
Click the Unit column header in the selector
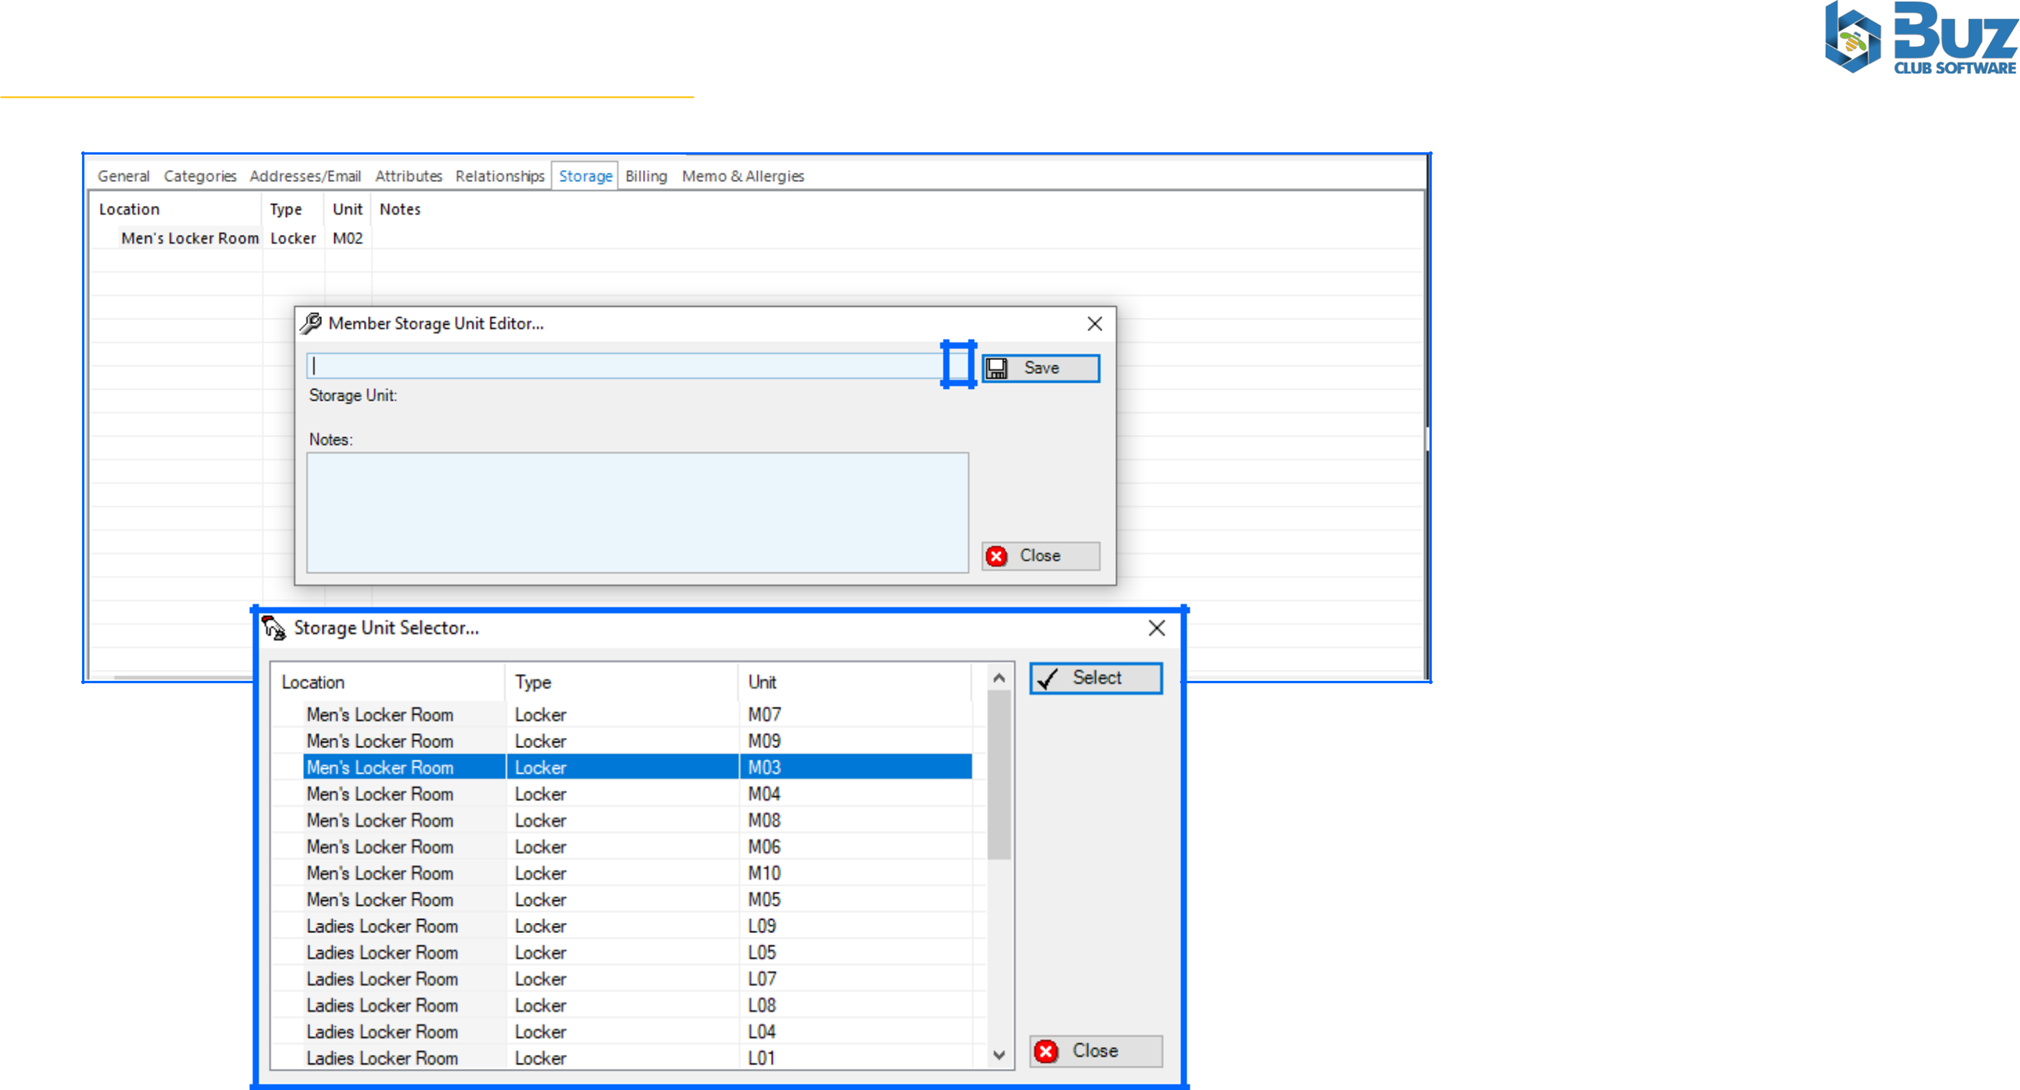[762, 682]
